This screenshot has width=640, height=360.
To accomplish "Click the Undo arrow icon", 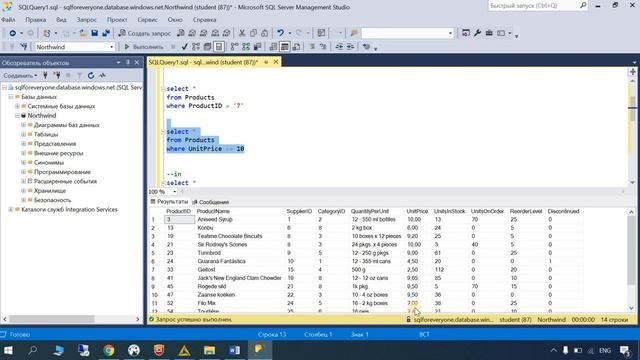I will pos(280,33).
